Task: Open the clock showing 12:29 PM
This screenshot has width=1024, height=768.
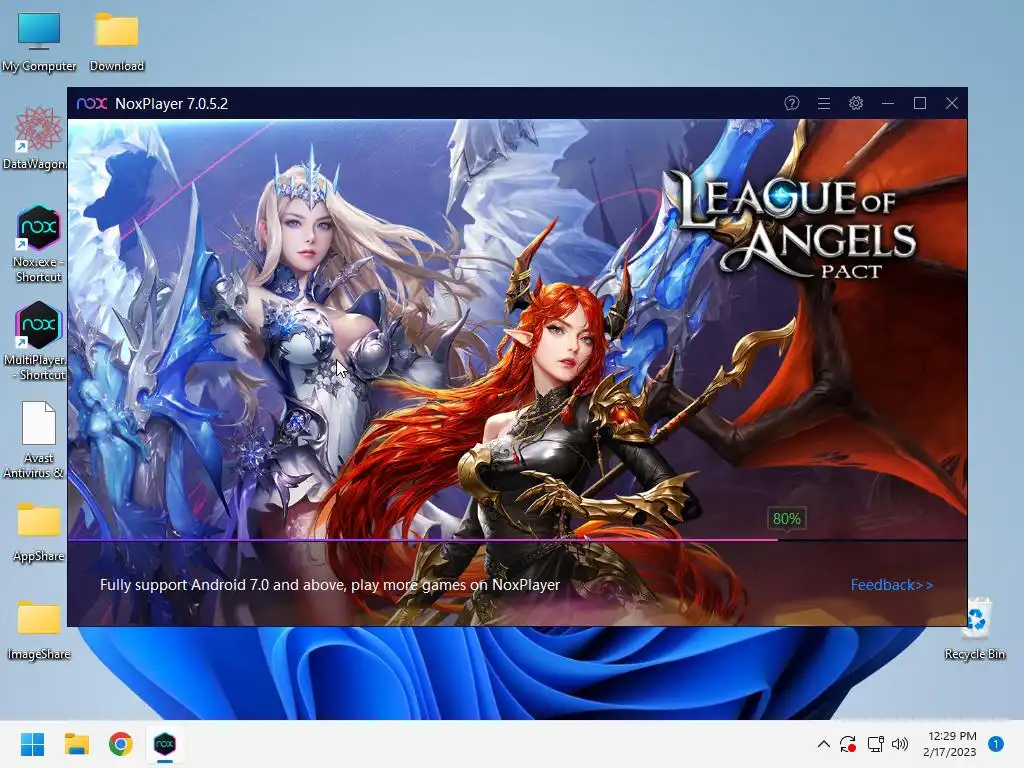Action: click(x=950, y=744)
